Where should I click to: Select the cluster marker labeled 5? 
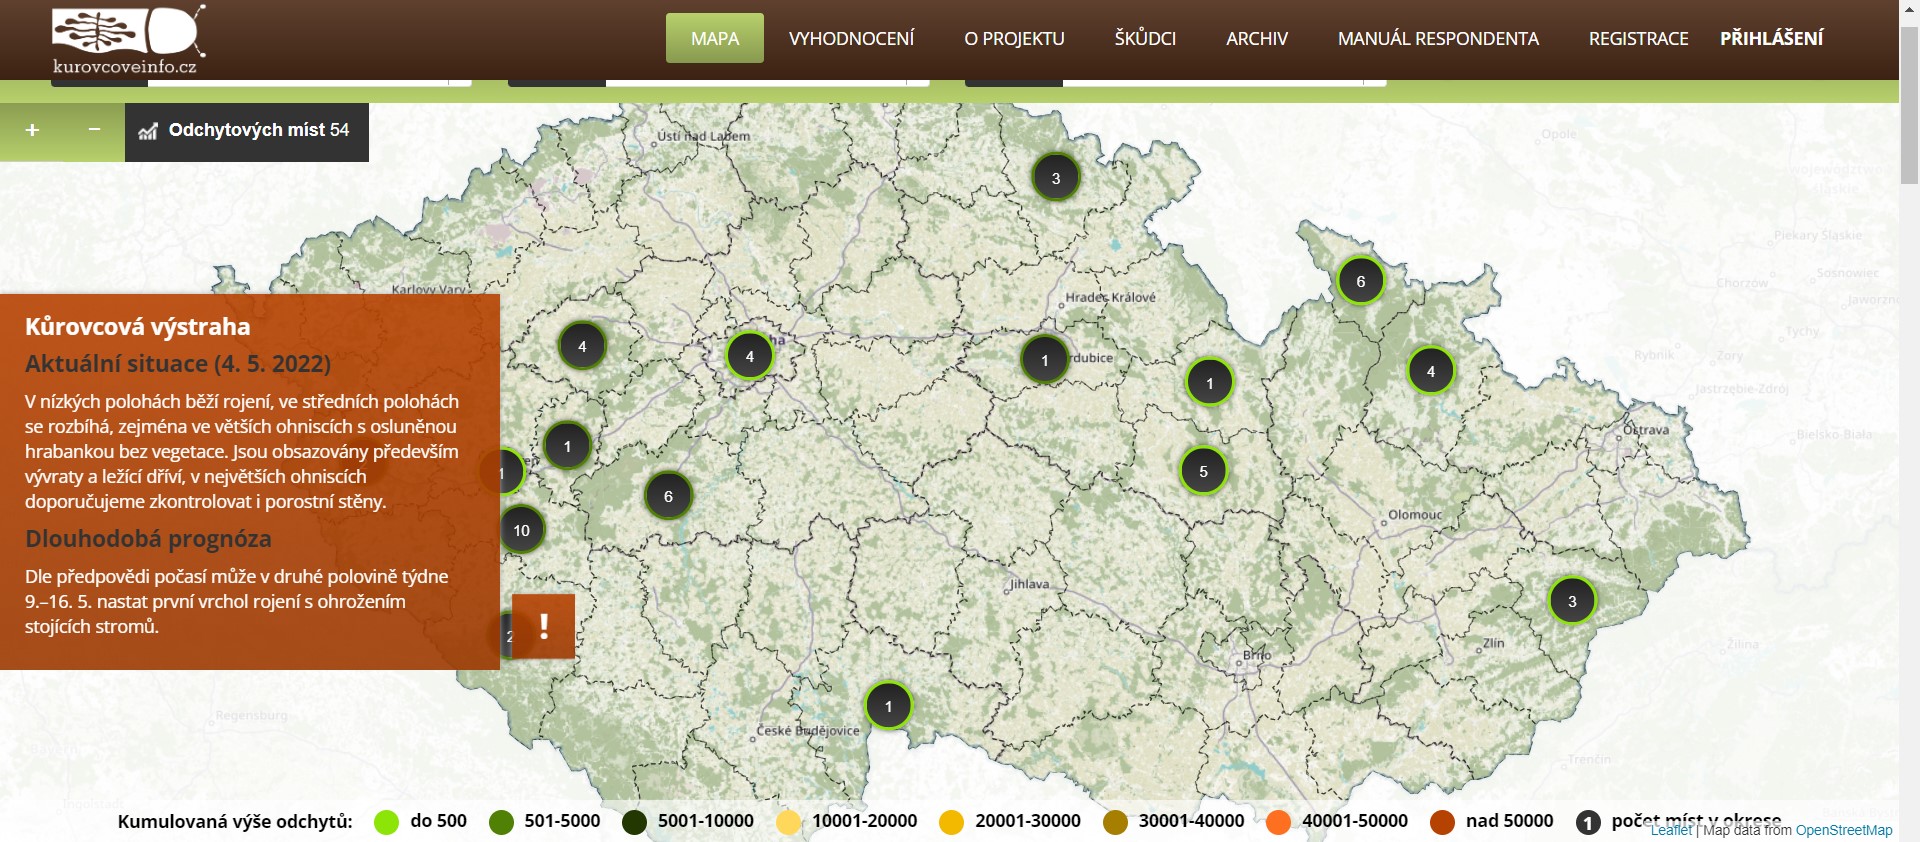click(x=1203, y=471)
